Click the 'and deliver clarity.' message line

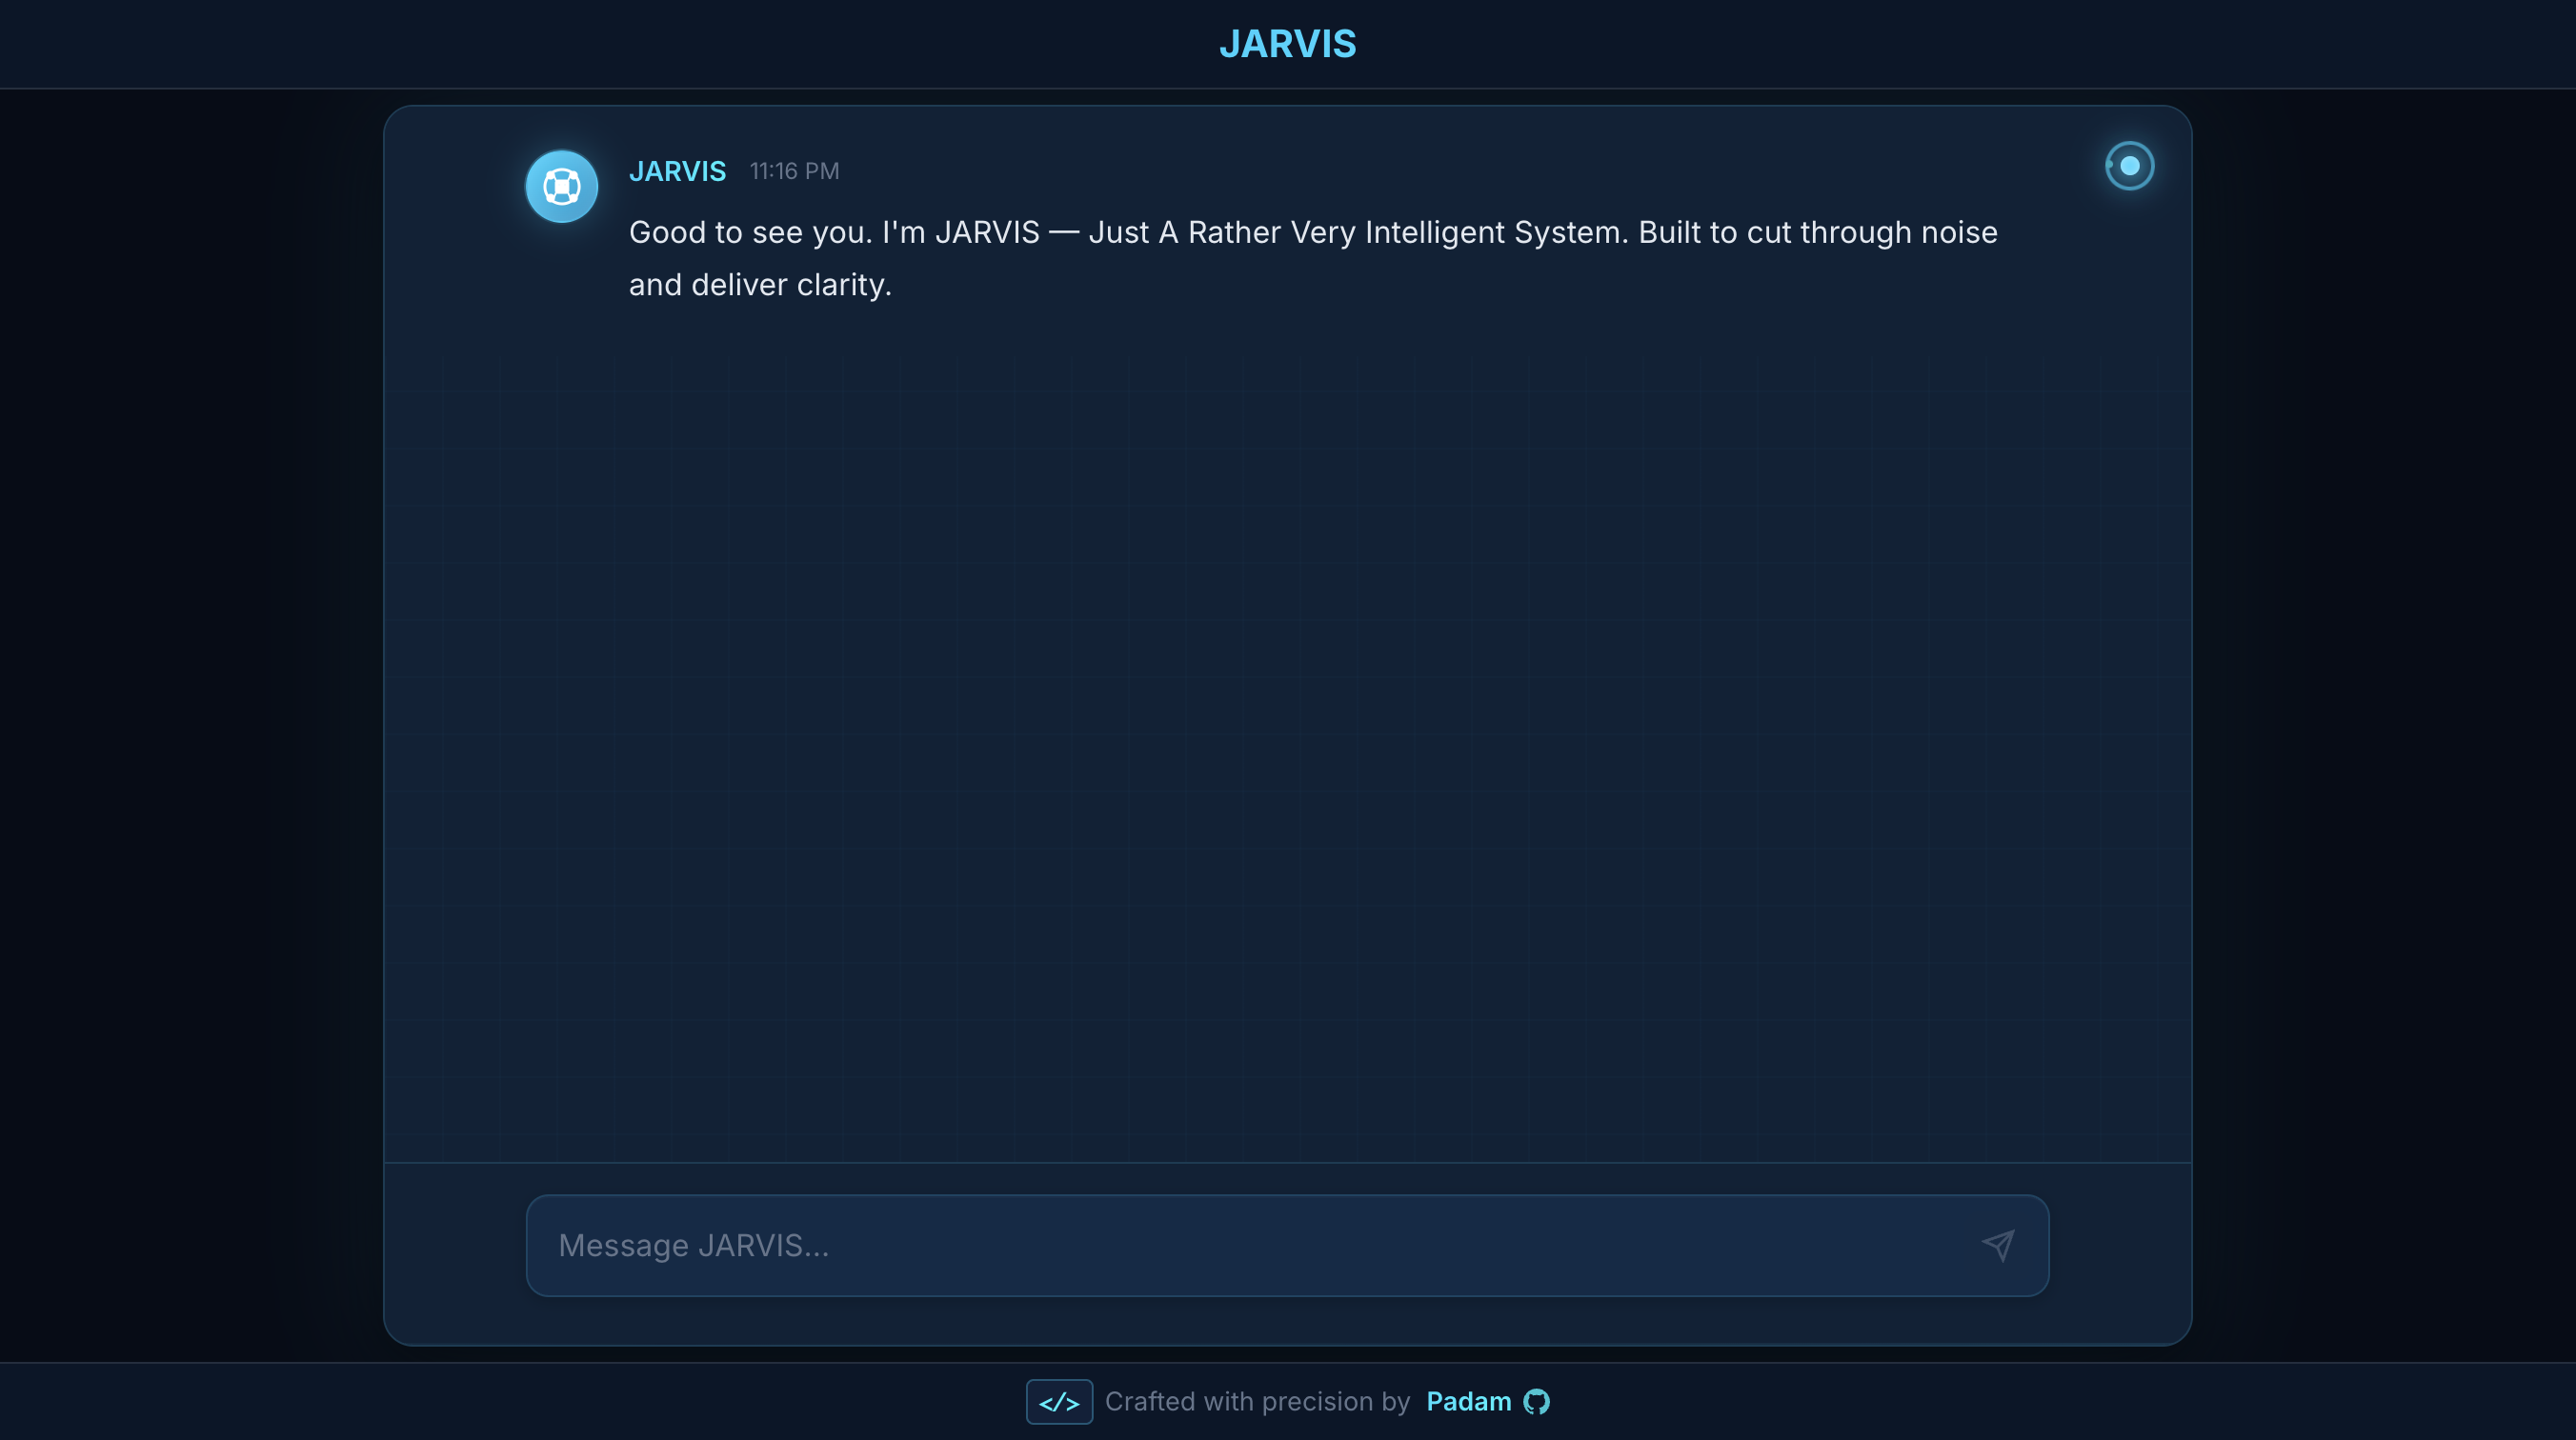point(760,285)
